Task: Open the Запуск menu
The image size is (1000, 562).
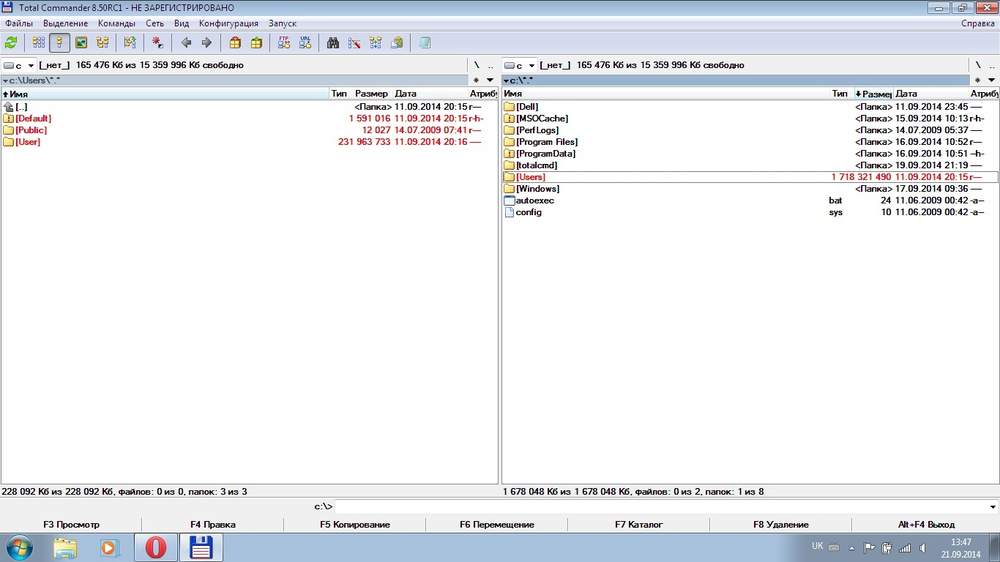Action: [x=282, y=23]
